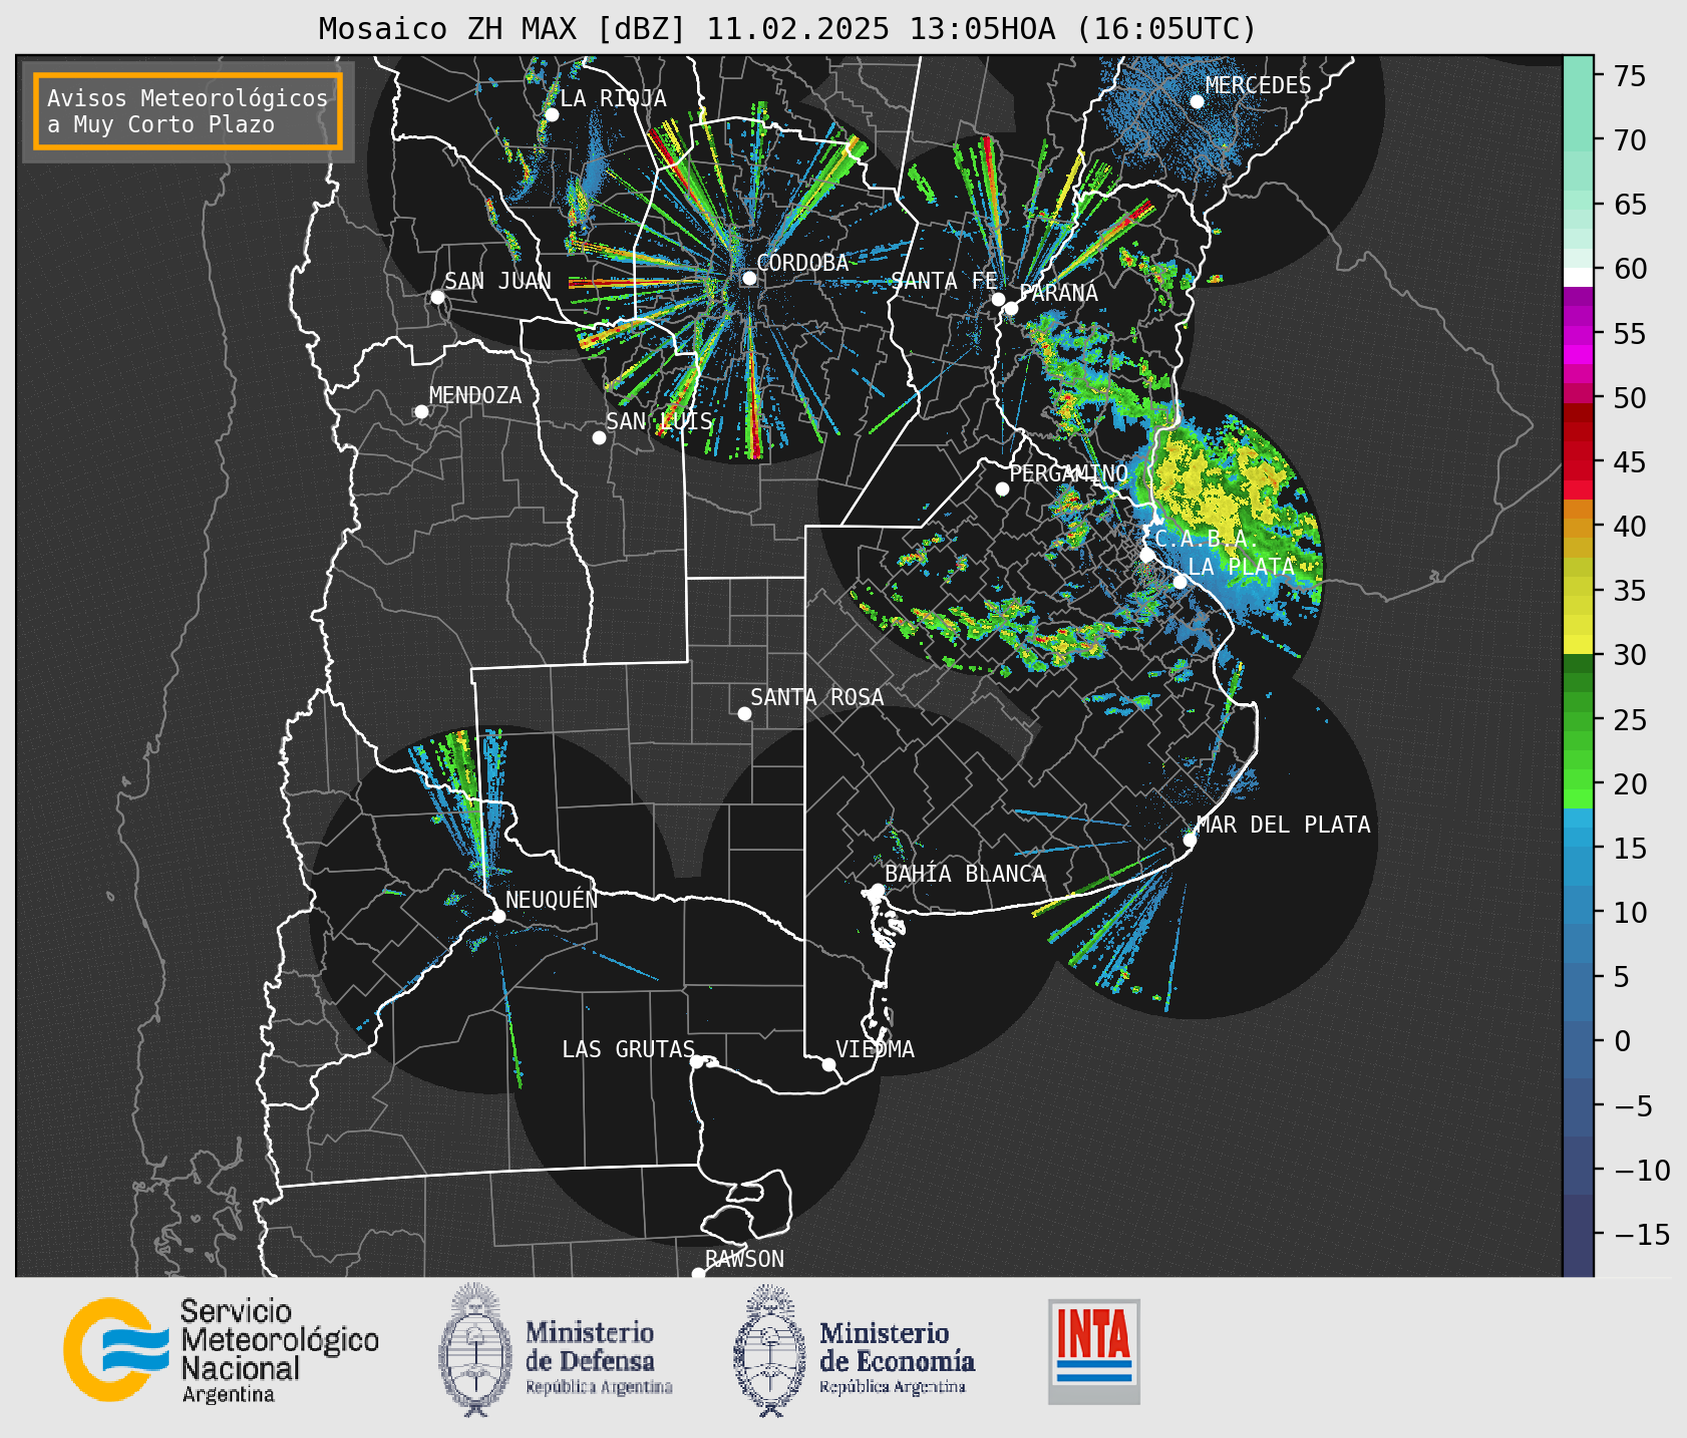
Task: Click the white city marker dot for Neuquén
Action: (498, 916)
